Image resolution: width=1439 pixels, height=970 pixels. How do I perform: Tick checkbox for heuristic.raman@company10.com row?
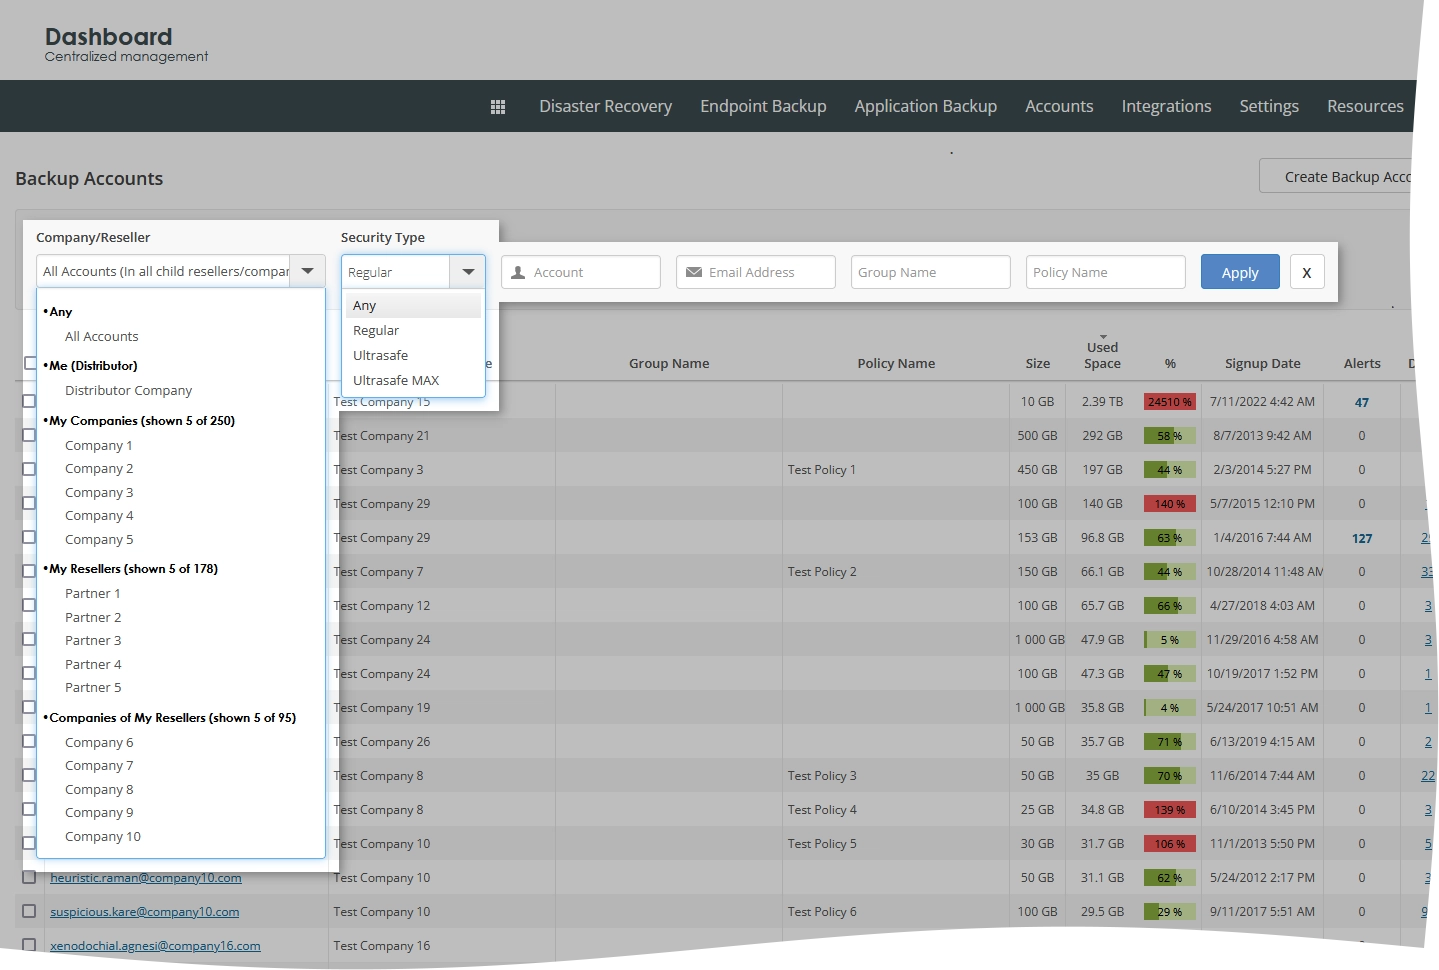click(x=29, y=878)
